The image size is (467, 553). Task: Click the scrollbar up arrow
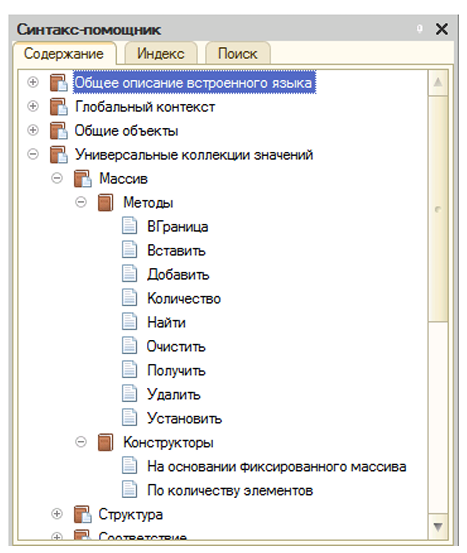click(x=438, y=83)
